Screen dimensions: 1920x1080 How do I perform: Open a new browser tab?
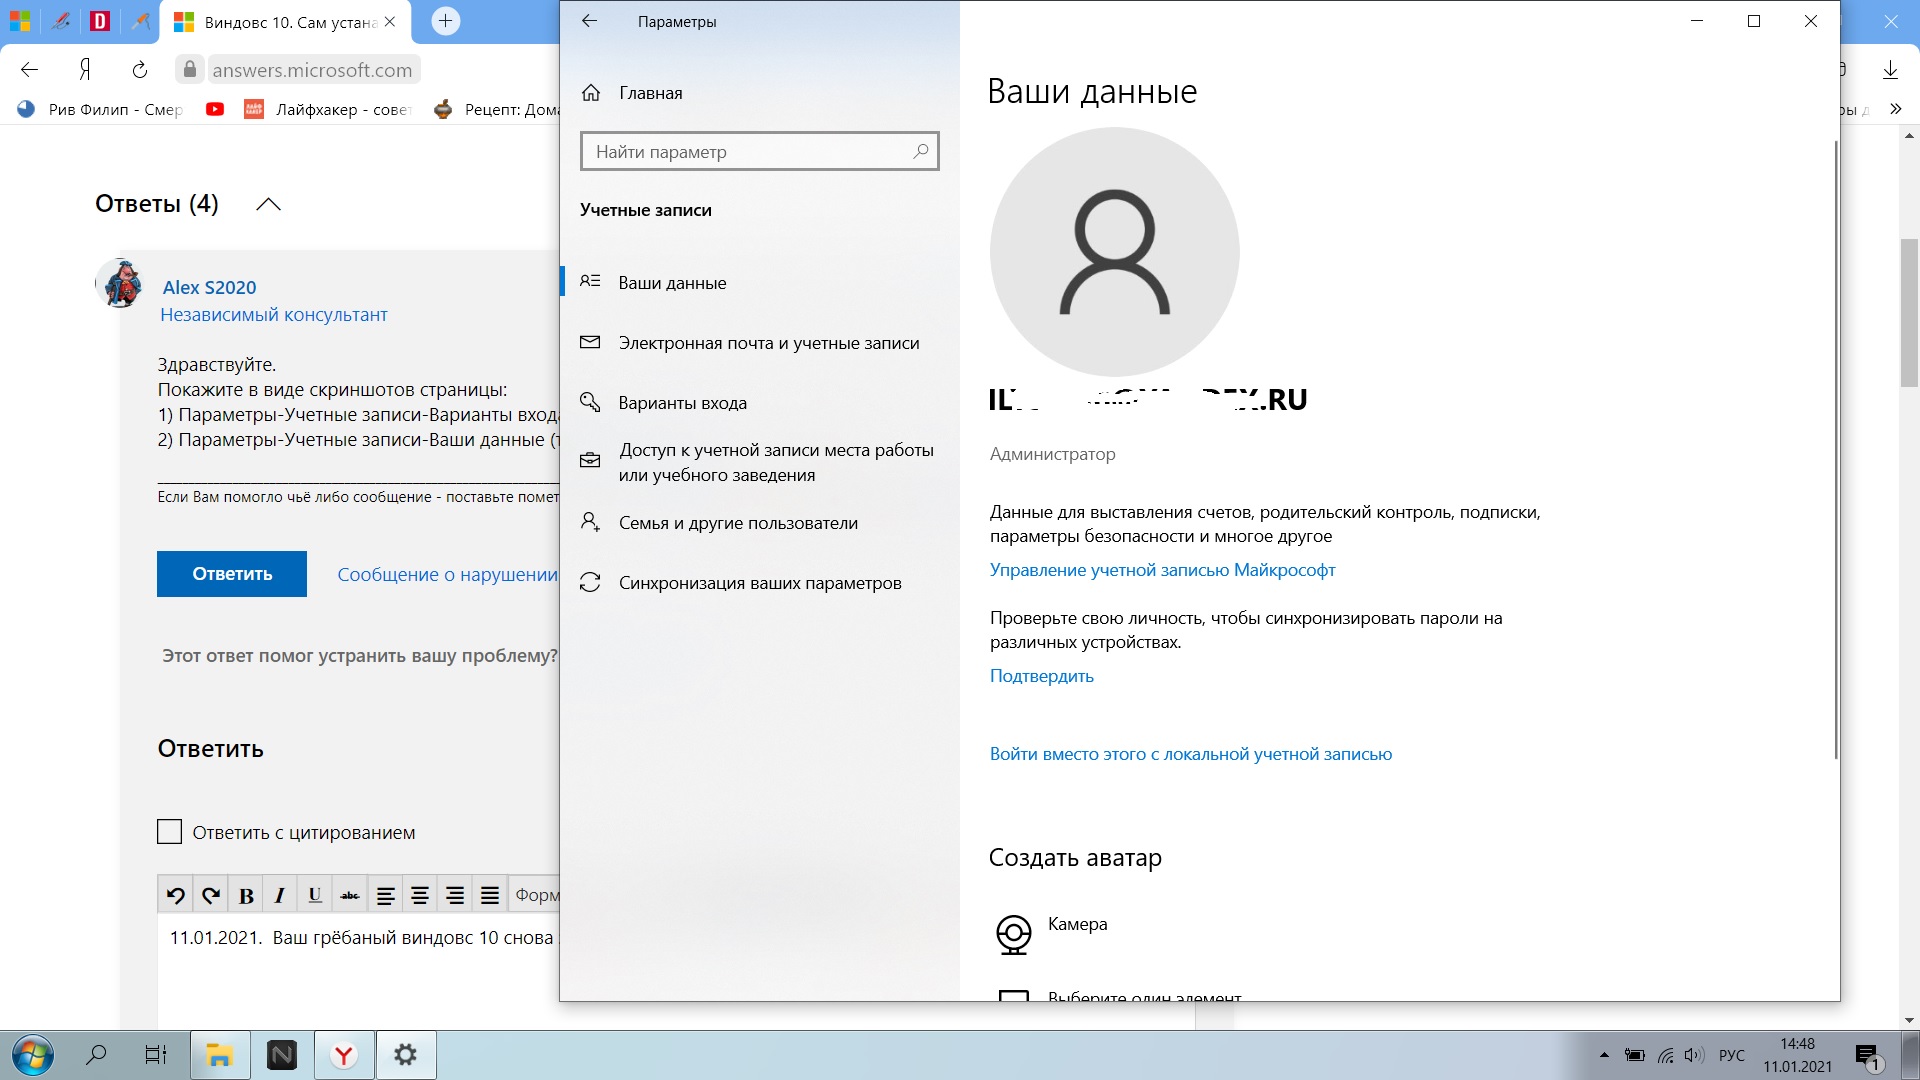445,21
